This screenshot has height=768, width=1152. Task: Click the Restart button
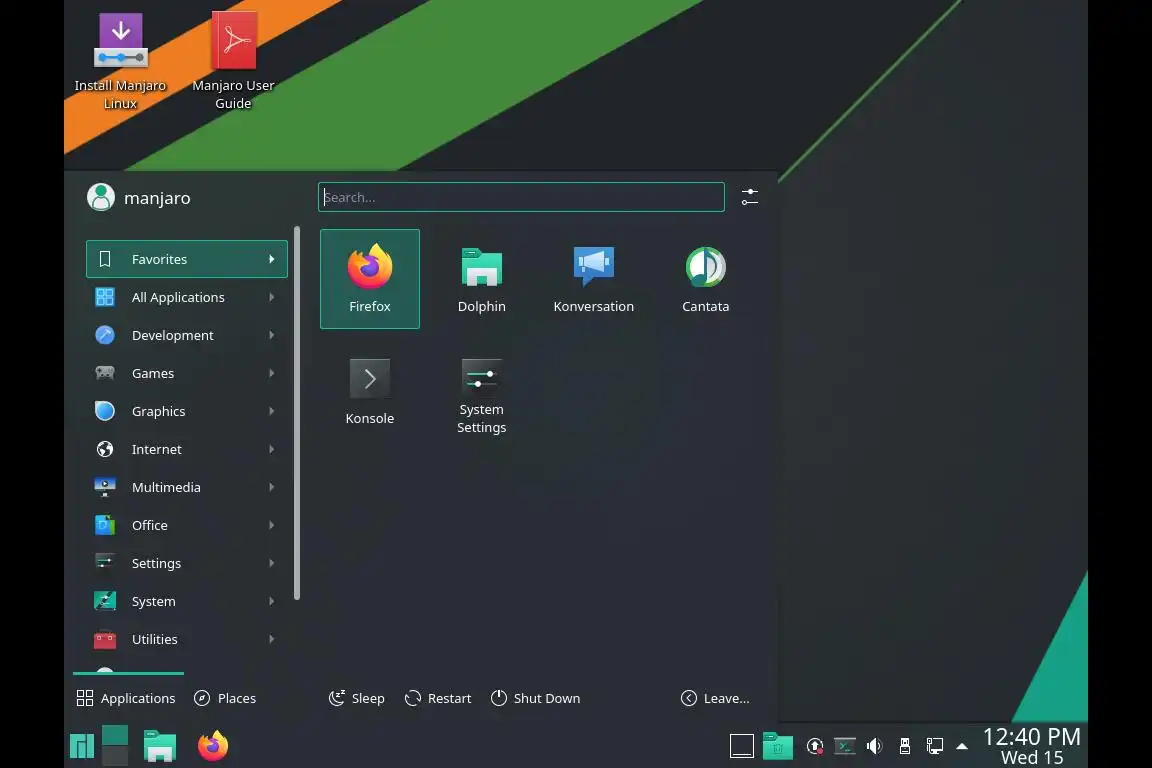click(438, 698)
